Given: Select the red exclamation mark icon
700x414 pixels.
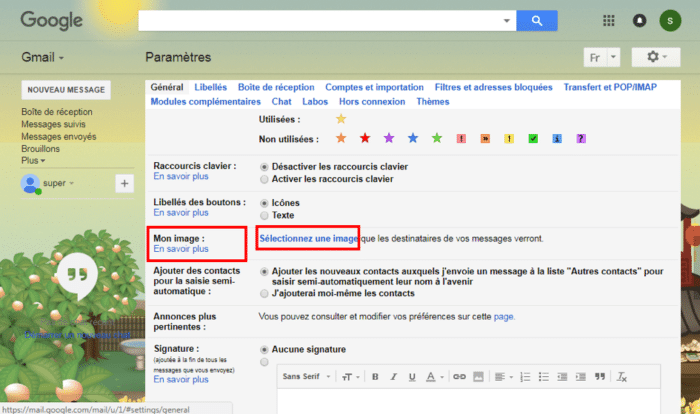Looking at the screenshot, I should coord(461,139).
